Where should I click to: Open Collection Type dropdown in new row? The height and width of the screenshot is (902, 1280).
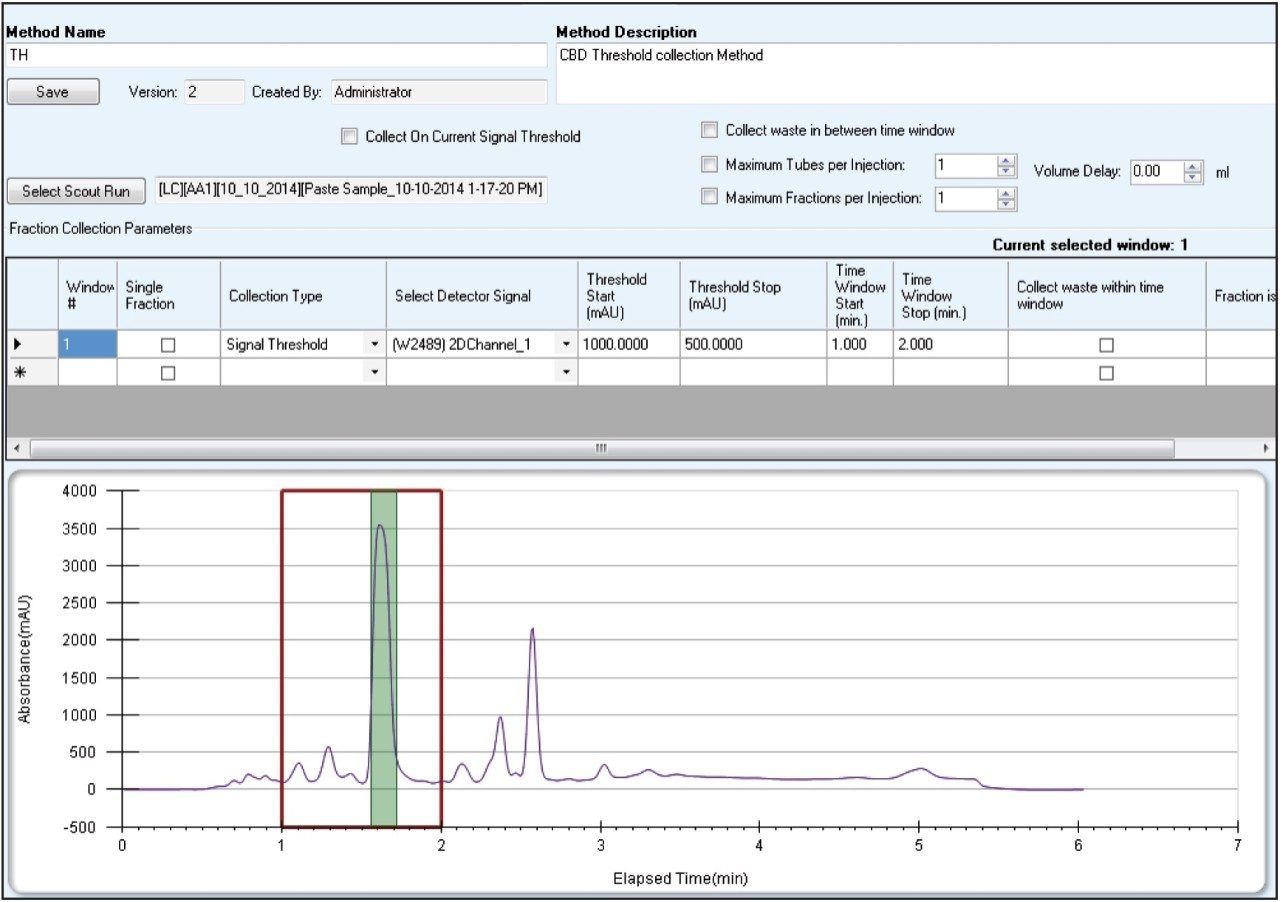374,372
